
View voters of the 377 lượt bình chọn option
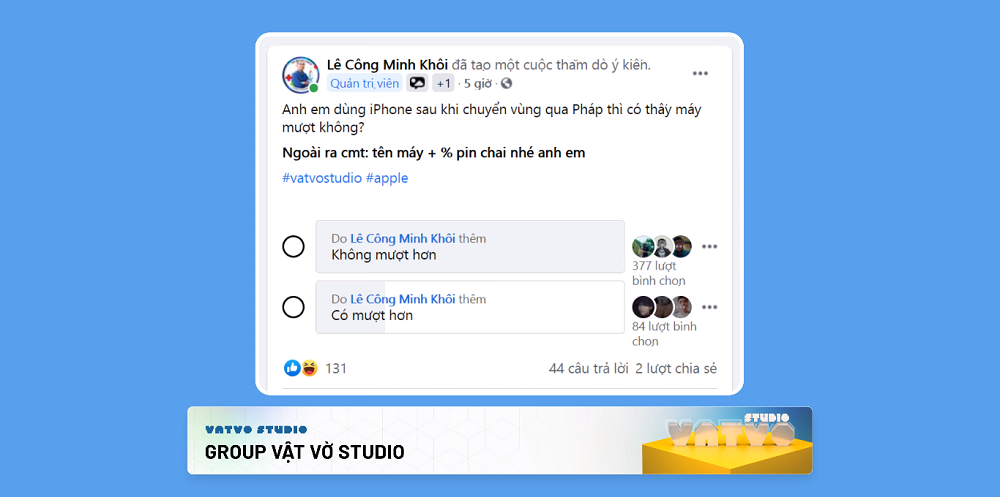coord(659,273)
